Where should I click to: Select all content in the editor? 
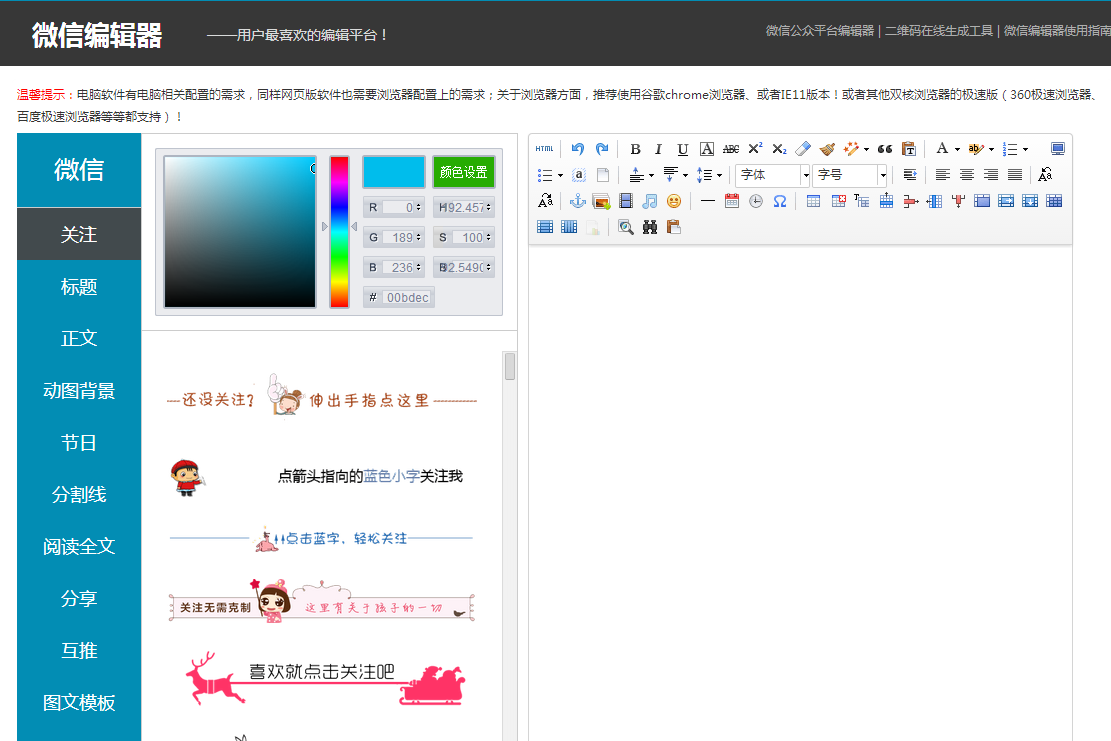tap(579, 175)
